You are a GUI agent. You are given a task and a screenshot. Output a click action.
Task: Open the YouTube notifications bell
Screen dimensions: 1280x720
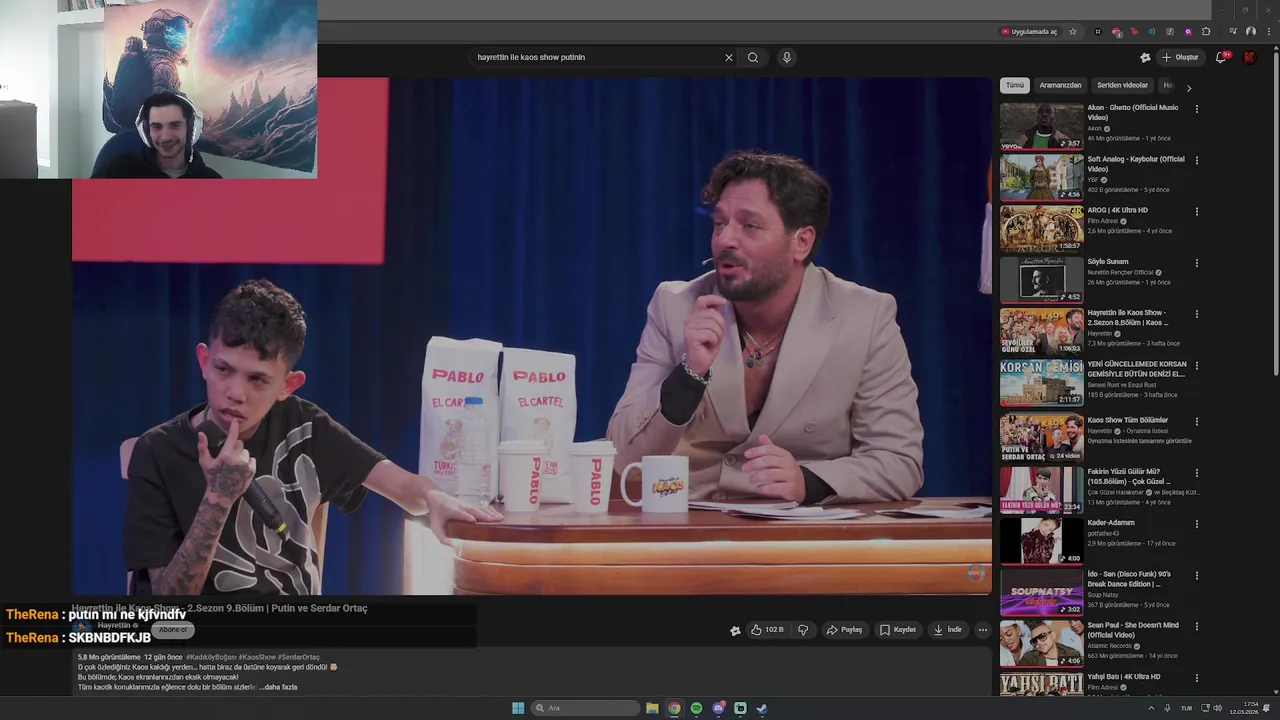[1221, 57]
